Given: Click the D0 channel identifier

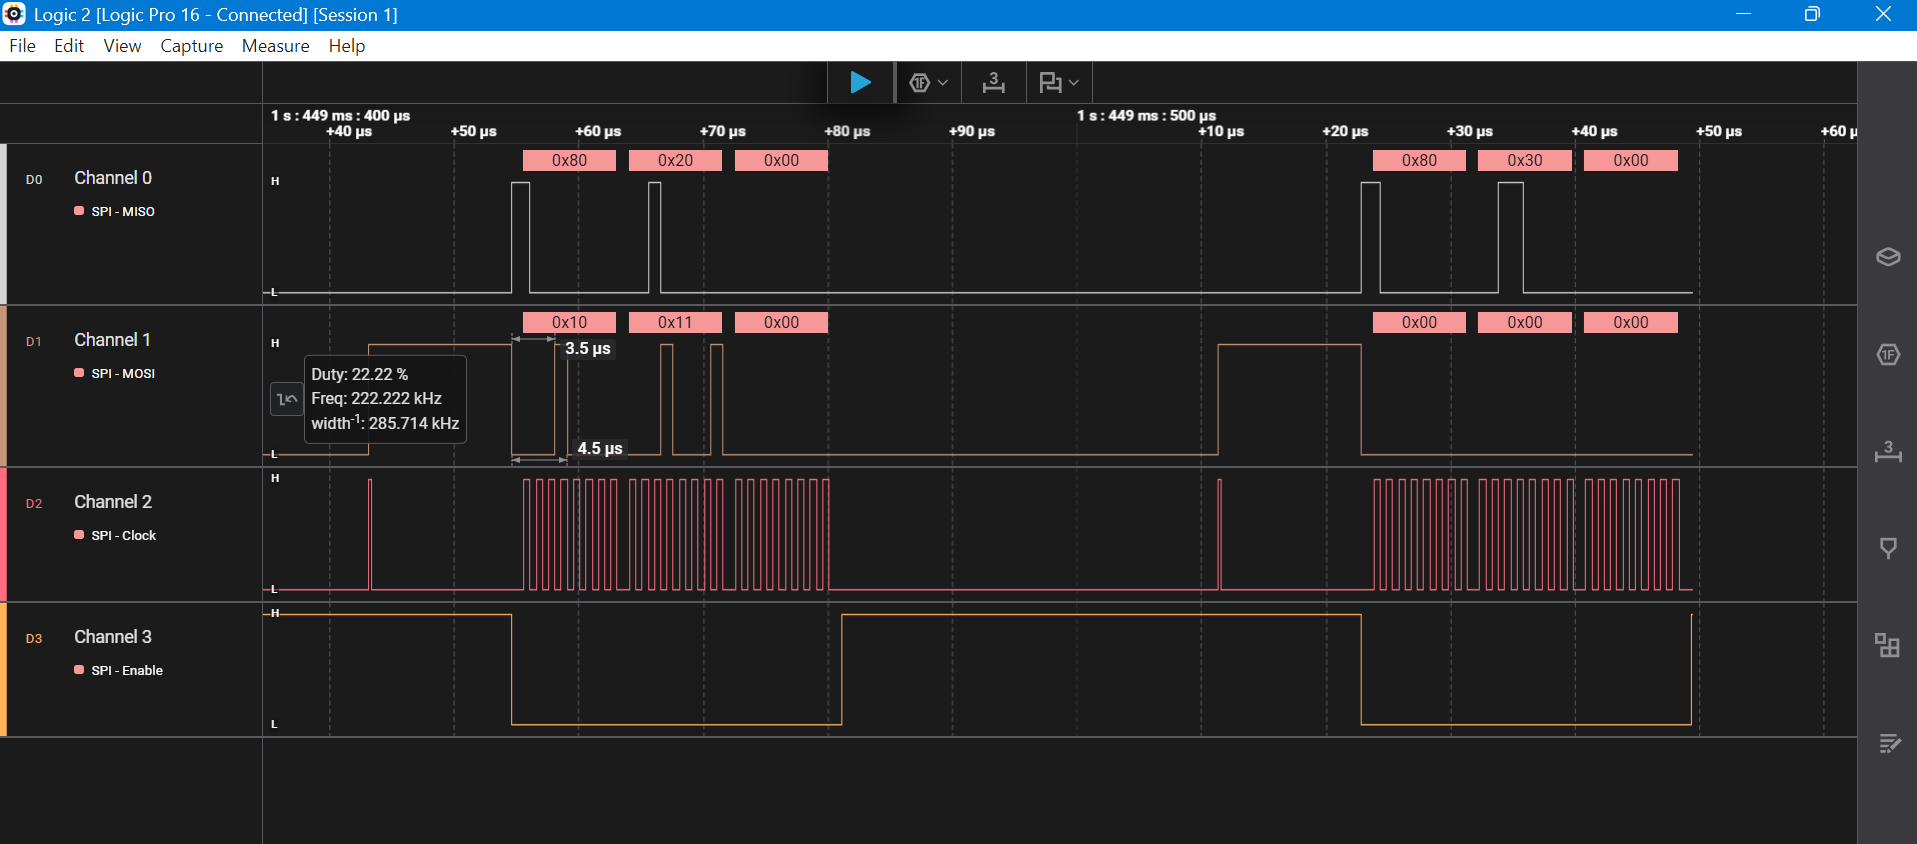Looking at the screenshot, I should 34,180.
